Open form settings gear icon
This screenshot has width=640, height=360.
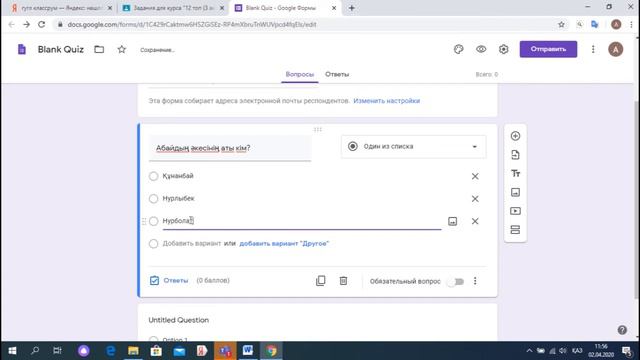point(504,49)
